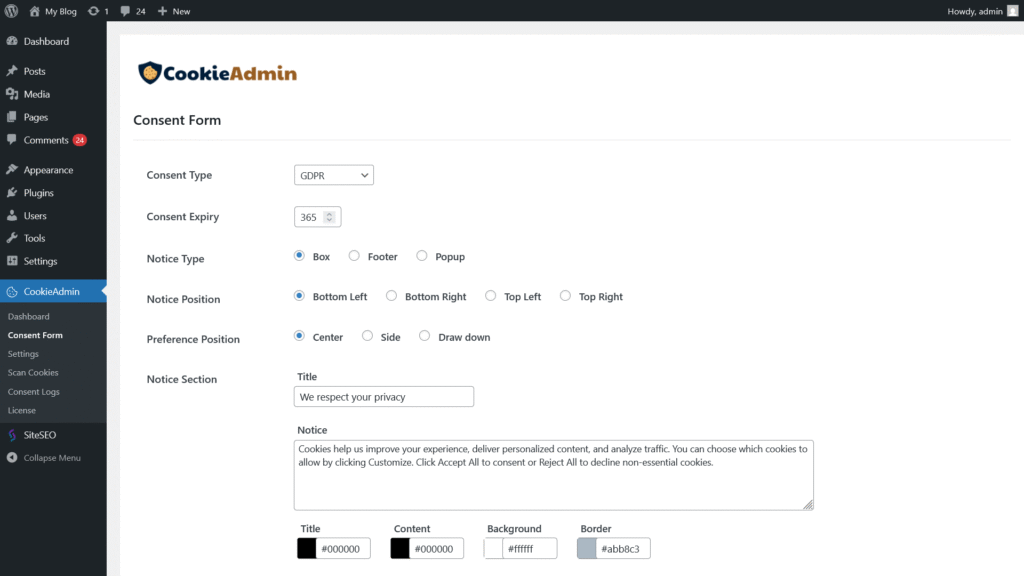The height and width of the screenshot is (576, 1024).
Task: Click Consent Expiry stepper arrows
Action: coord(329,217)
